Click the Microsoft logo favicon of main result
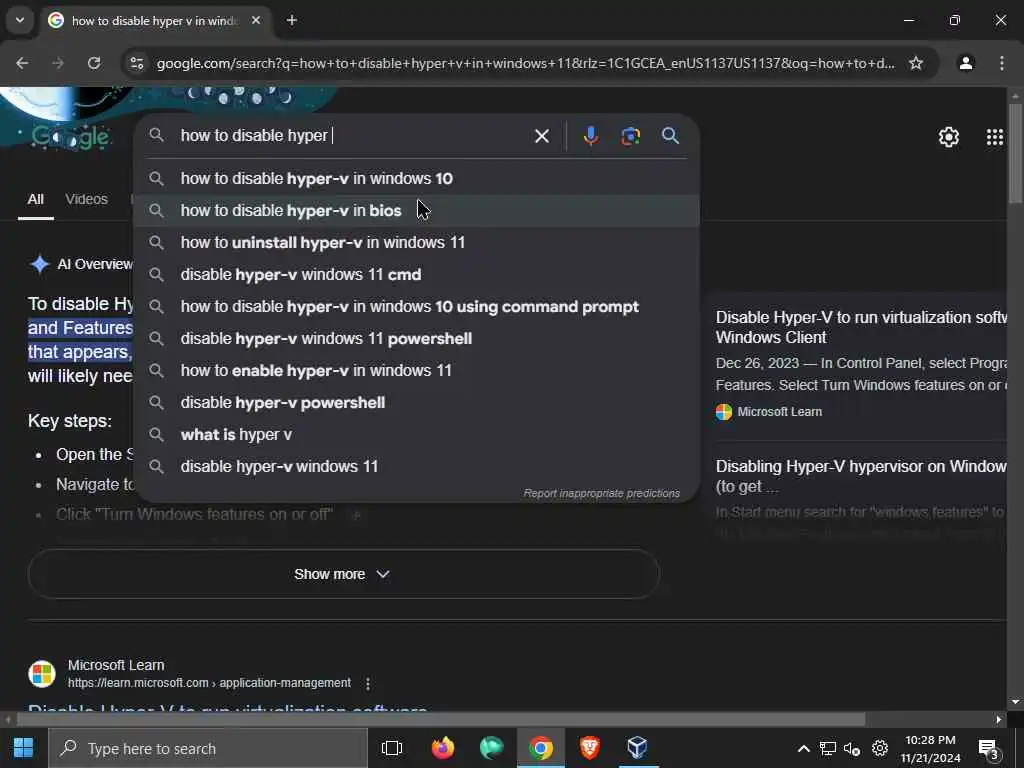Image resolution: width=1024 pixels, height=768 pixels. point(42,674)
